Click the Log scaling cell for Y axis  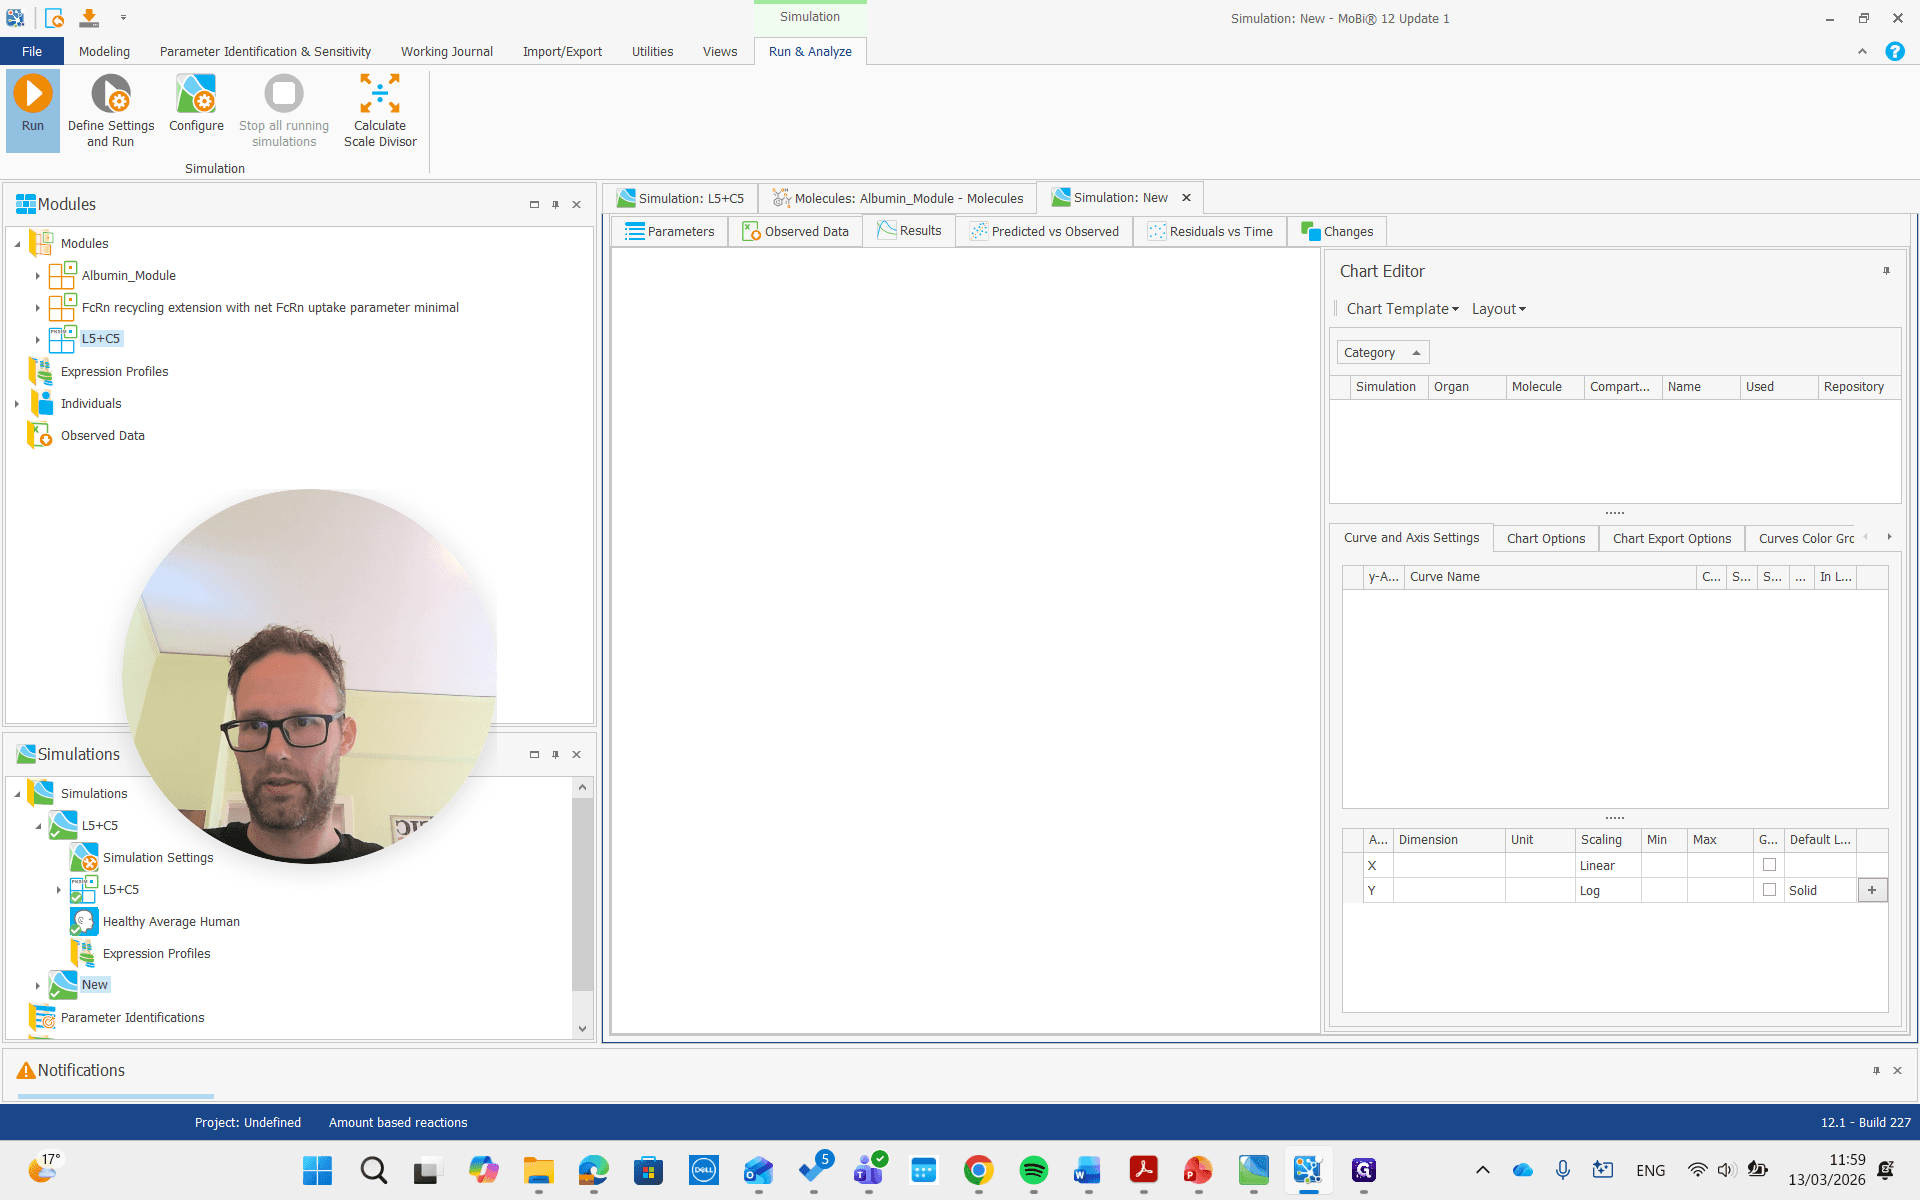click(1607, 890)
